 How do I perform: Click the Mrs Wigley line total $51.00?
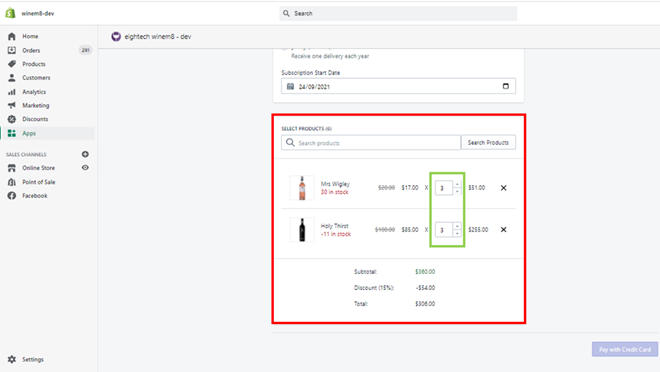[476, 188]
